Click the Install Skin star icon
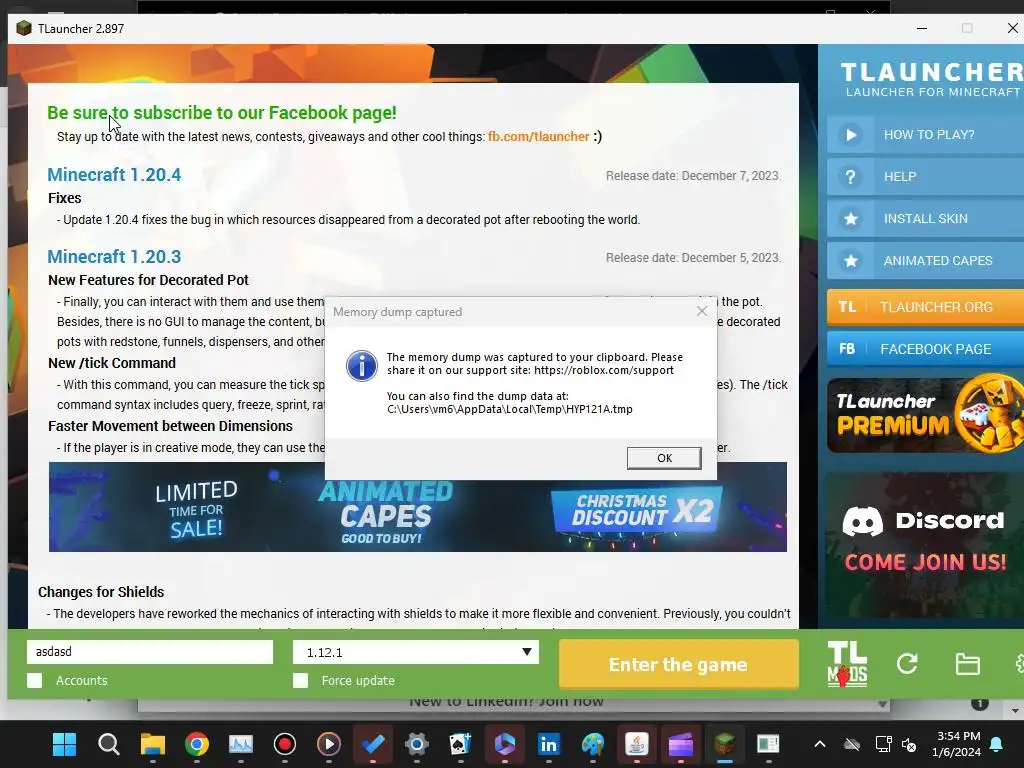This screenshot has width=1024, height=768. pos(850,219)
